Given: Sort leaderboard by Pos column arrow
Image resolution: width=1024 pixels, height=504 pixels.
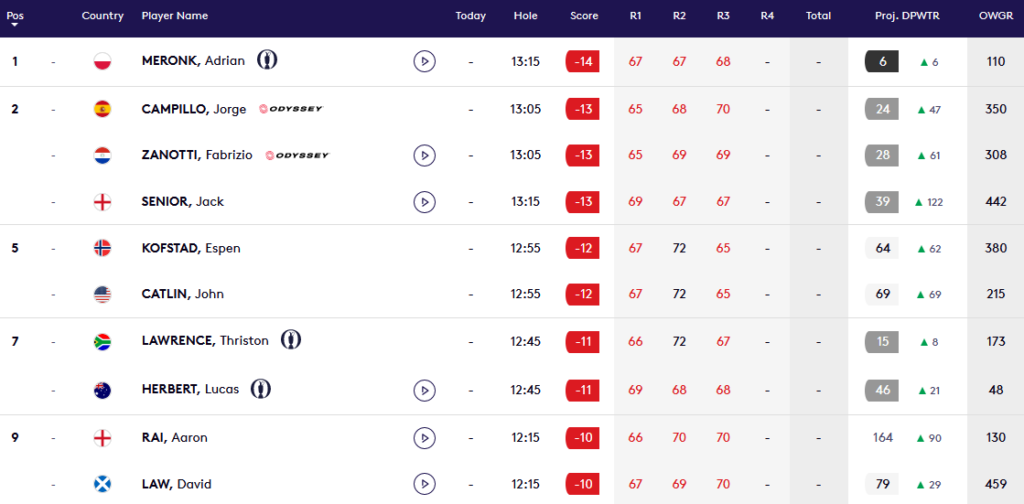Looking at the screenshot, I should [15, 24].
